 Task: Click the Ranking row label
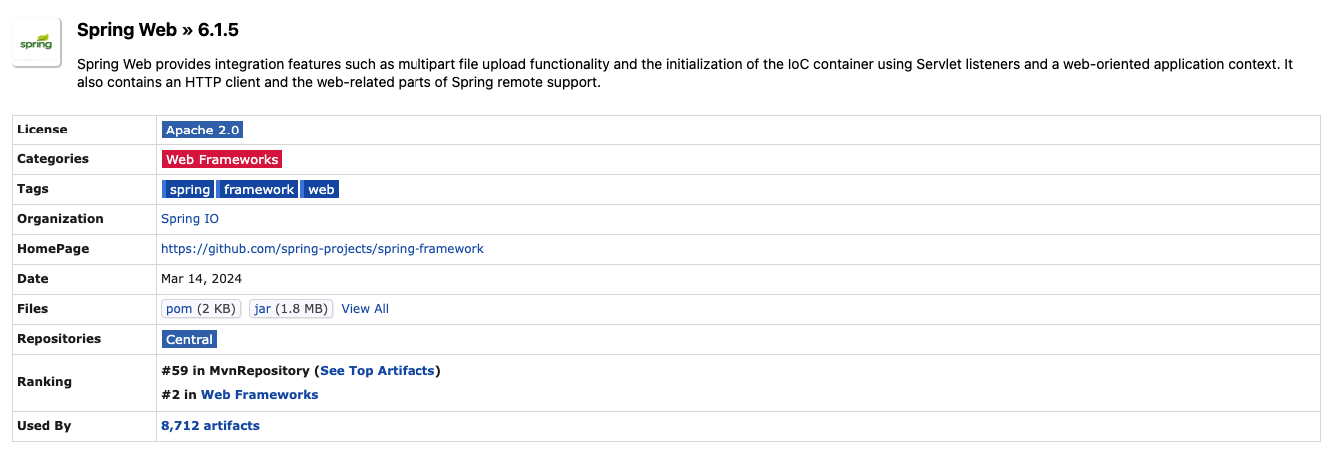pos(44,382)
